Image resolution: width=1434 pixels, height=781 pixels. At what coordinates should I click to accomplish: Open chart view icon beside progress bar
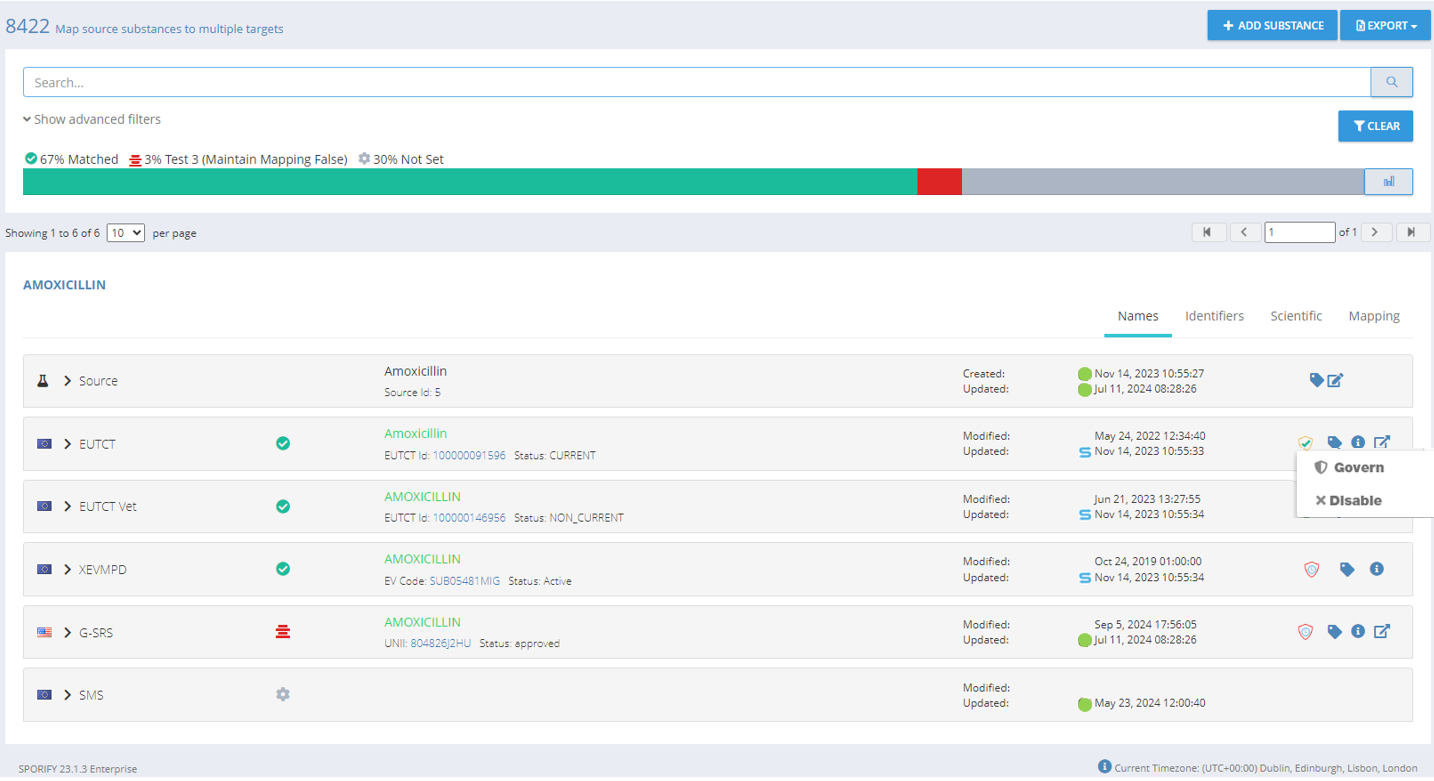1388,181
